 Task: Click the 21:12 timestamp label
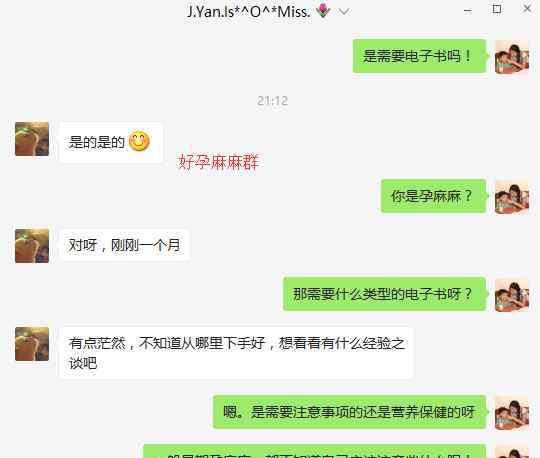click(x=272, y=101)
